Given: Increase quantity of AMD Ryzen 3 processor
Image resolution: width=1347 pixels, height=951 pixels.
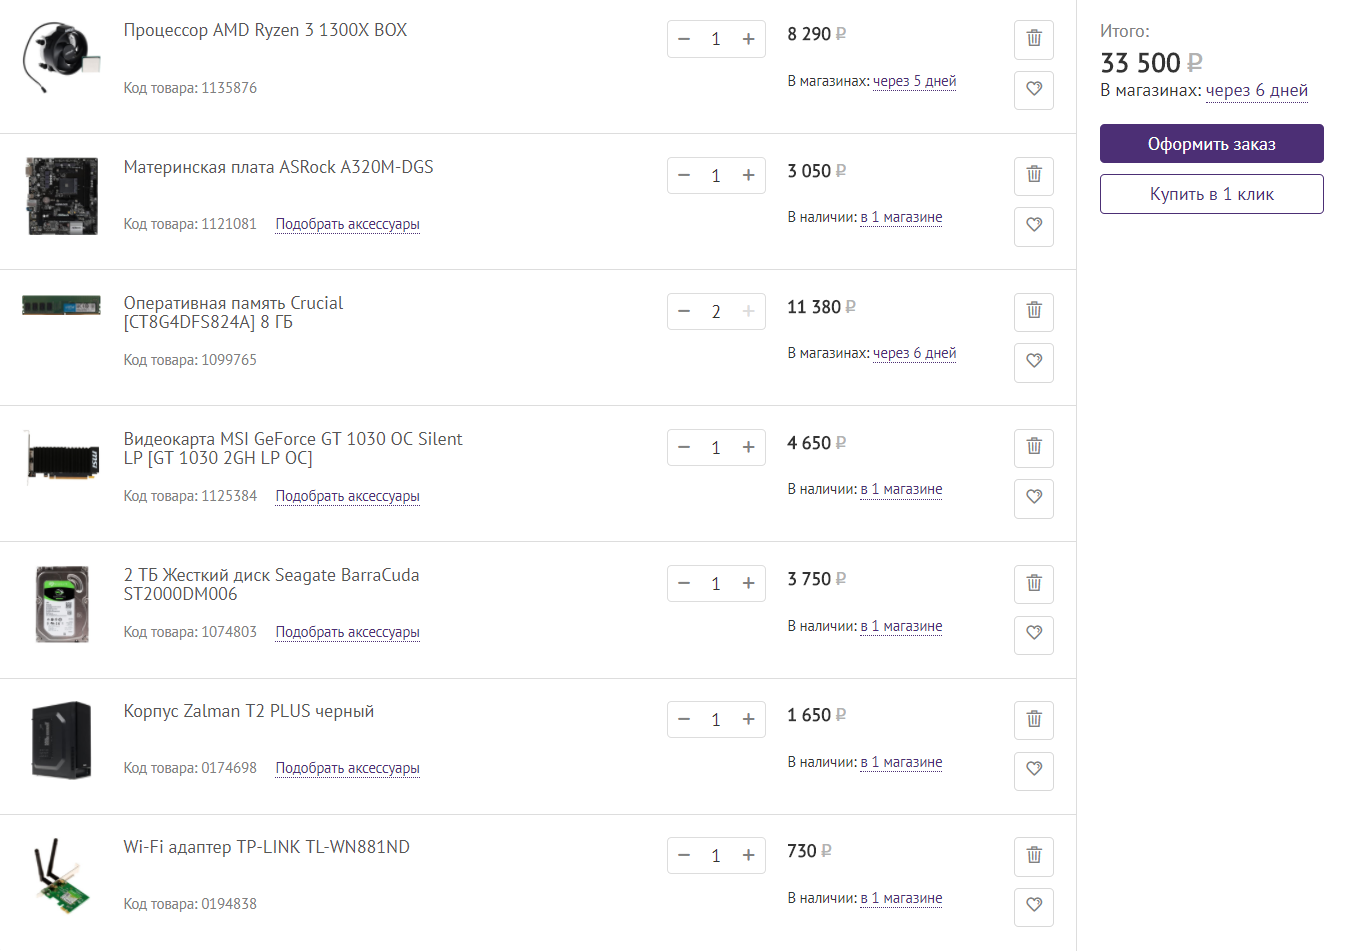Looking at the screenshot, I should (748, 39).
